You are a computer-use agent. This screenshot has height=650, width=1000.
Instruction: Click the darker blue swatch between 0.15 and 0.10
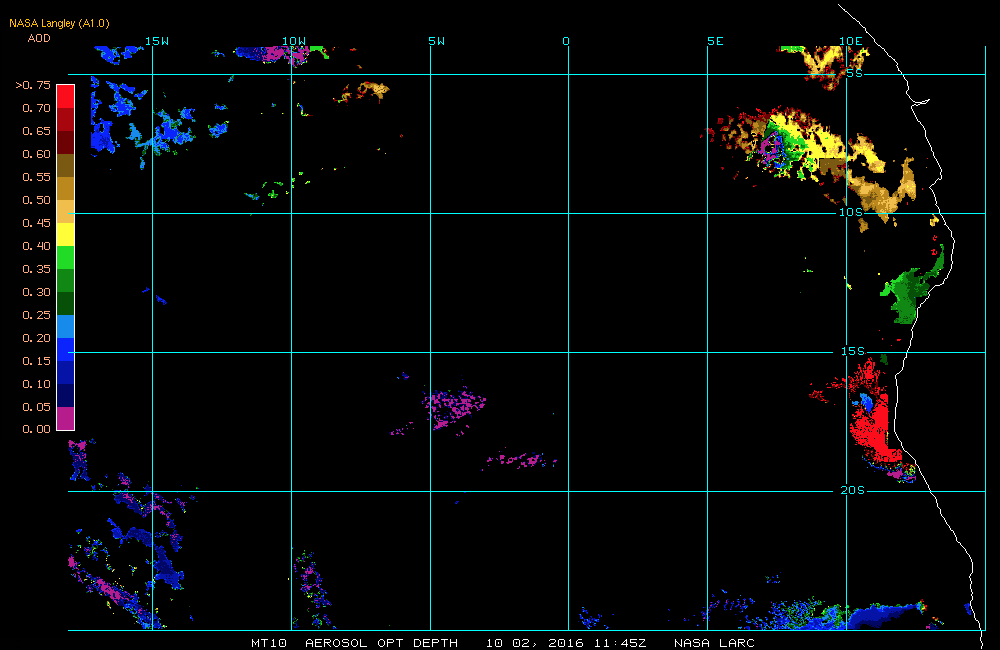pos(66,372)
